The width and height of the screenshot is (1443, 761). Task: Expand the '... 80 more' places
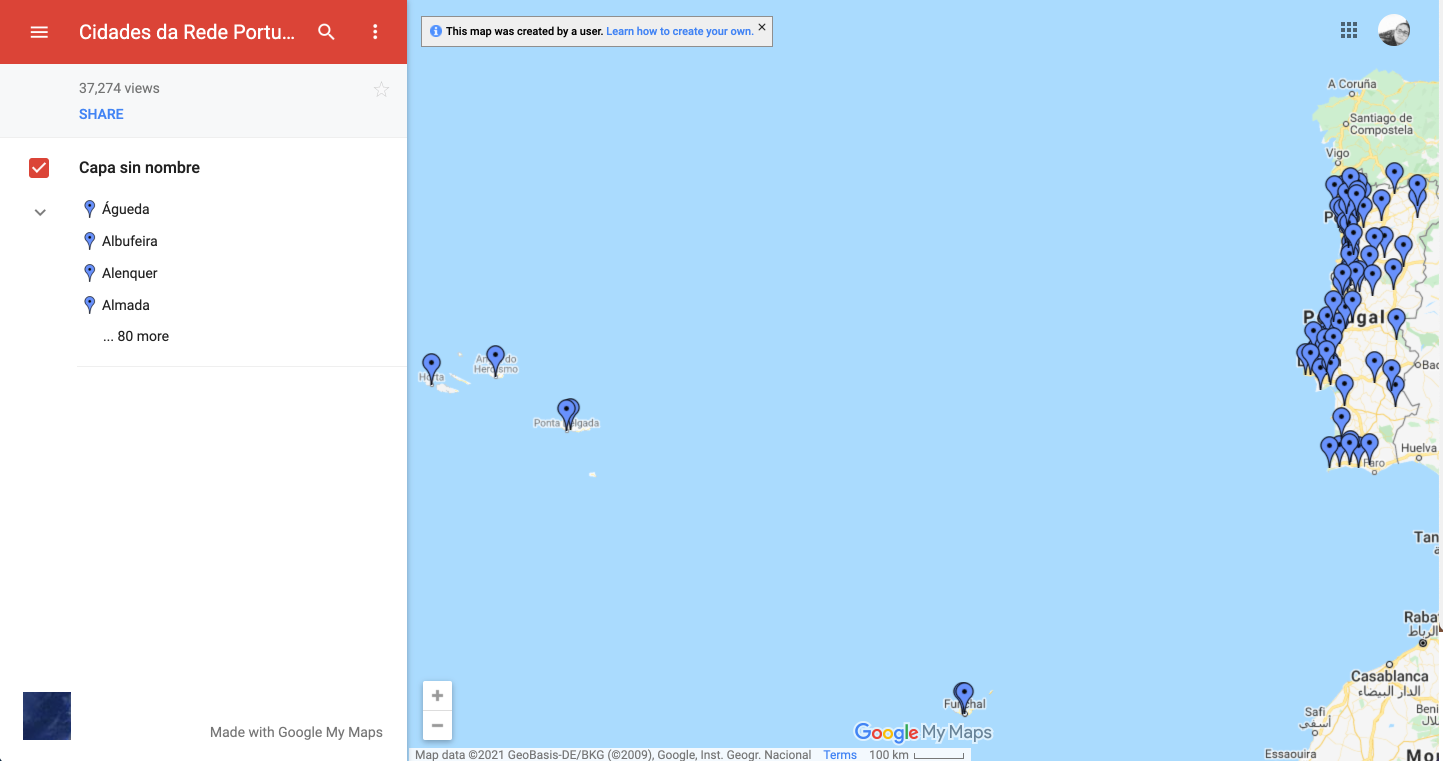click(136, 337)
